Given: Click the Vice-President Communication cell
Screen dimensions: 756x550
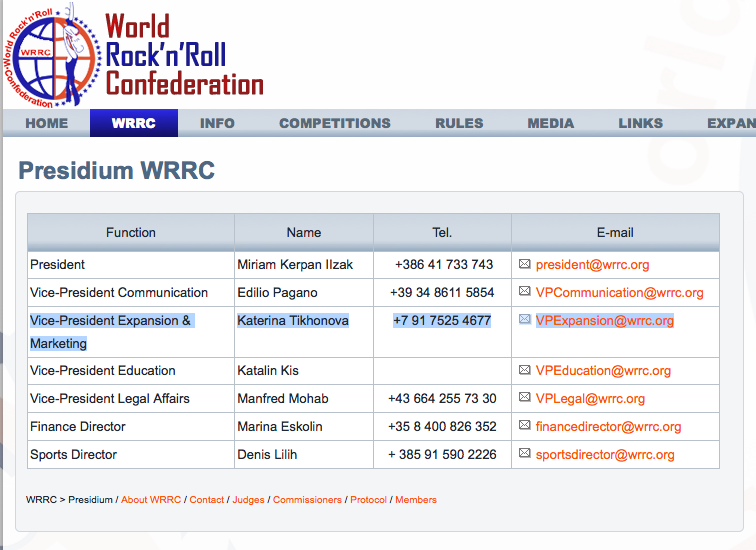Looking at the screenshot, I should (131, 293).
